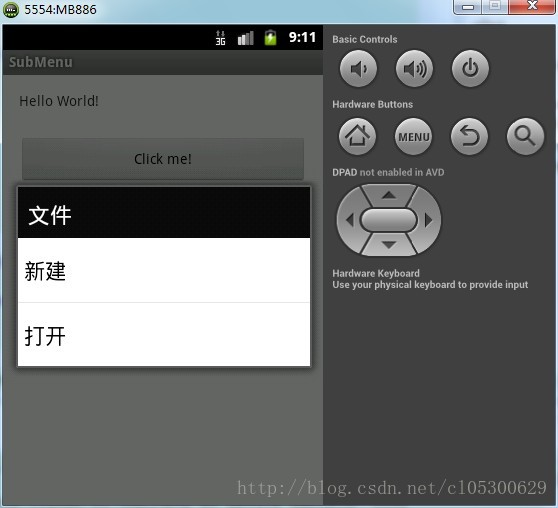Maximize the 5554:MB886 emulator window
Image resolution: width=558 pixels, height=508 pixels.
click(495, 7)
